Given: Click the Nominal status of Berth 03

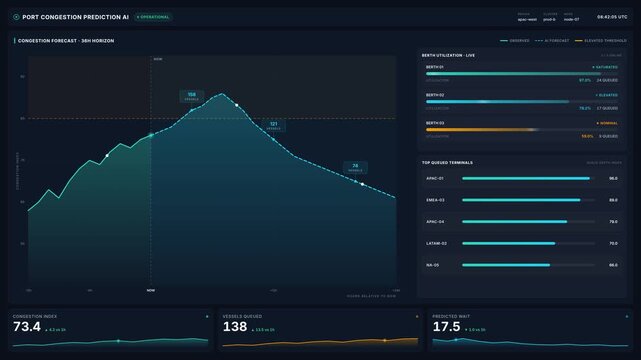Looking at the screenshot, I should (607, 123).
